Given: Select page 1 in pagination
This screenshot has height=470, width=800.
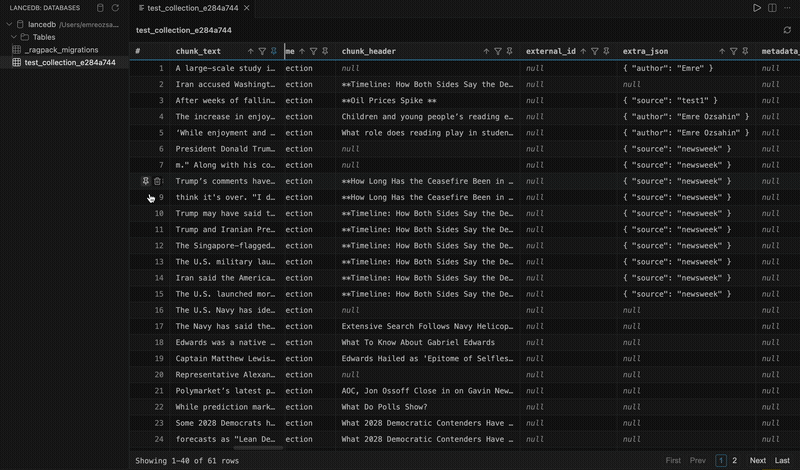Looking at the screenshot, I should [x=721, y=460].
